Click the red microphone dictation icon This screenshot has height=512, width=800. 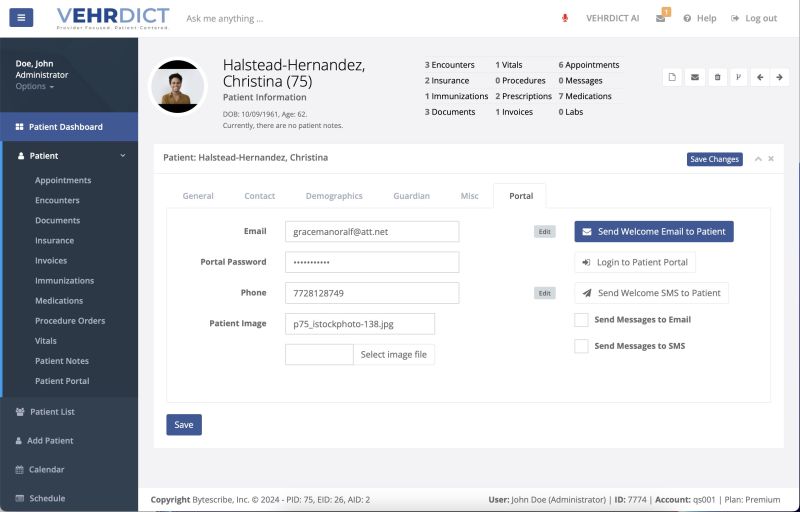tap(564, 18)
